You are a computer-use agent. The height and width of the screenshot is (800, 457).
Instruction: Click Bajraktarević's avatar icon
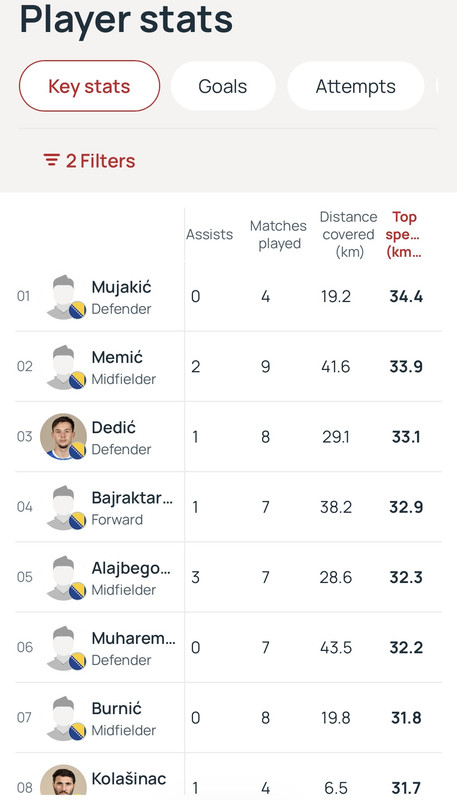(64, 507)
